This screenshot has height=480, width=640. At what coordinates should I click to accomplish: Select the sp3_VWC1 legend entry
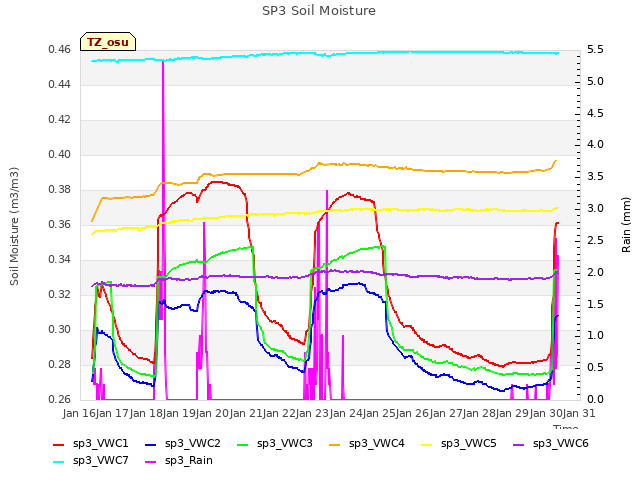point(91,444)
